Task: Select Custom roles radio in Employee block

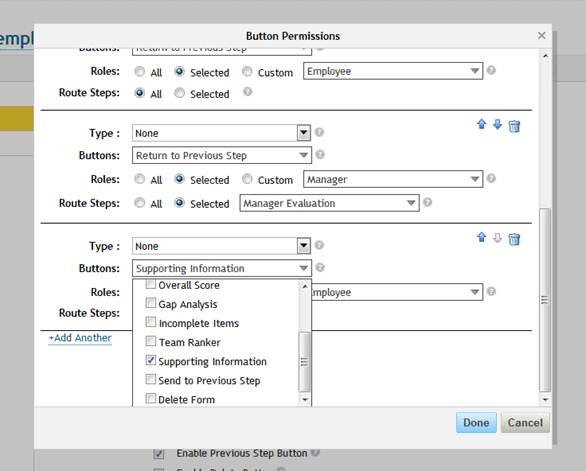Action: click(247, 71)
